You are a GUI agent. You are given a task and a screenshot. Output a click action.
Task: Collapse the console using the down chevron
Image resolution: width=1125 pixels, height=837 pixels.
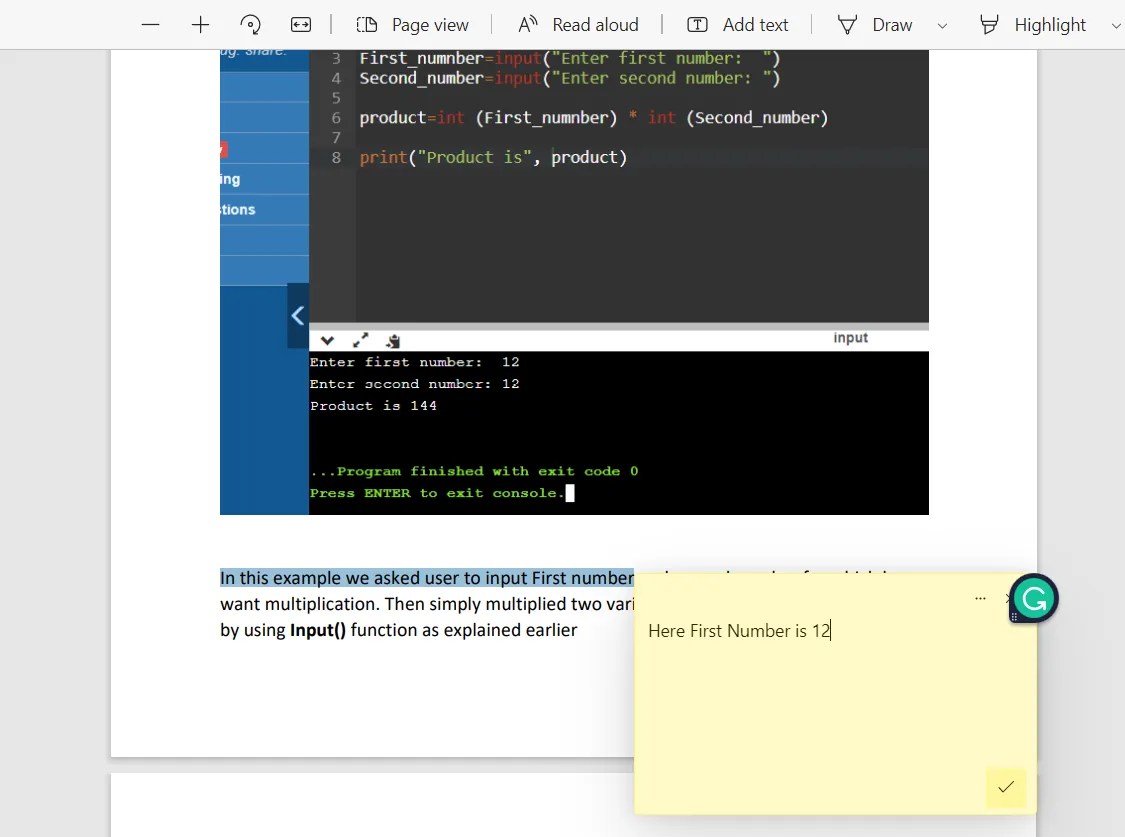pos(327,340)
